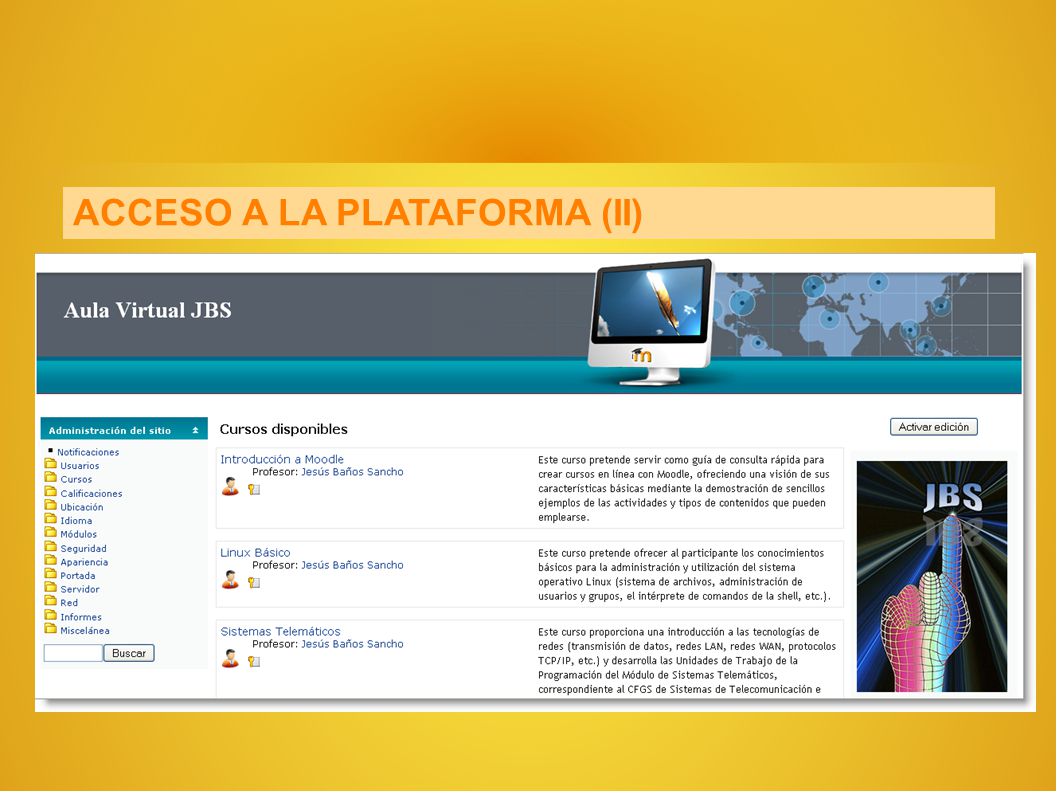This screenshot has height=793, width=1058.
Task: Open the Calificaciones folder icon
Action: (x=51, y=492)
